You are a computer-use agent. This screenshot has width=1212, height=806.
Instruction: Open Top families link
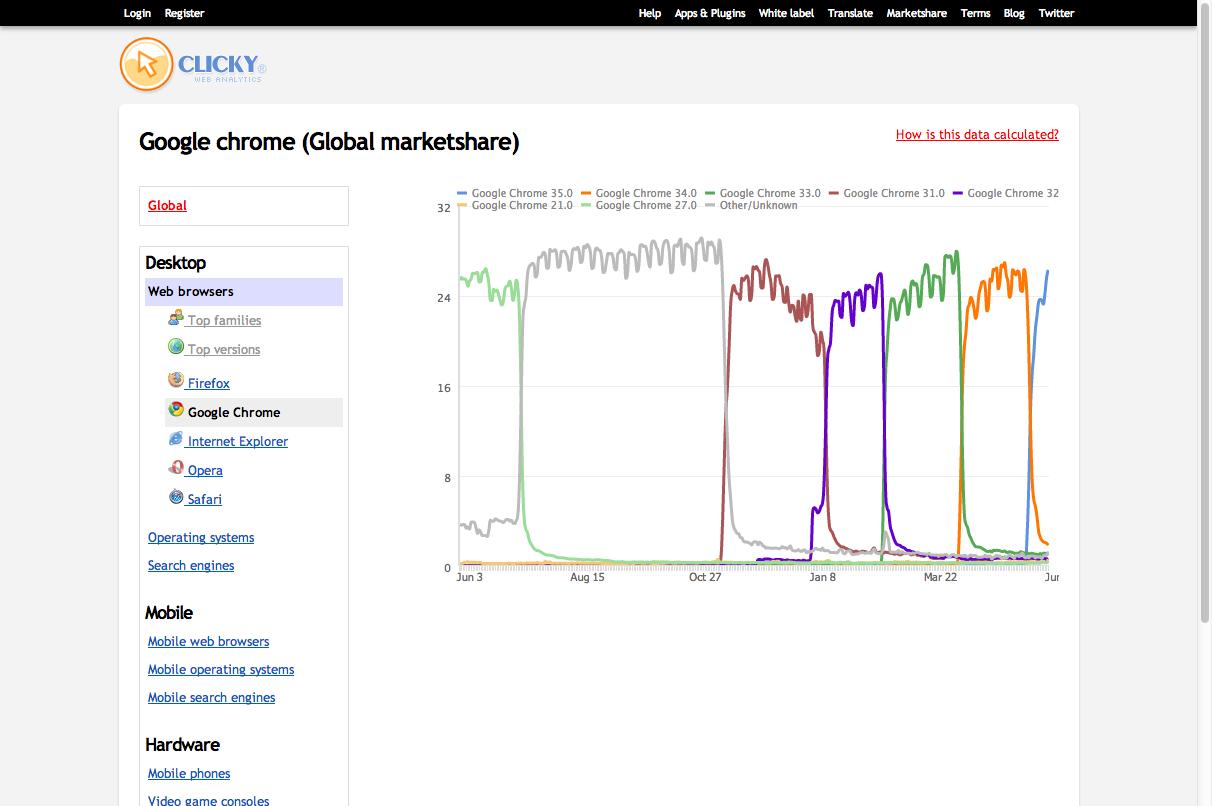[x=224, y=321]
